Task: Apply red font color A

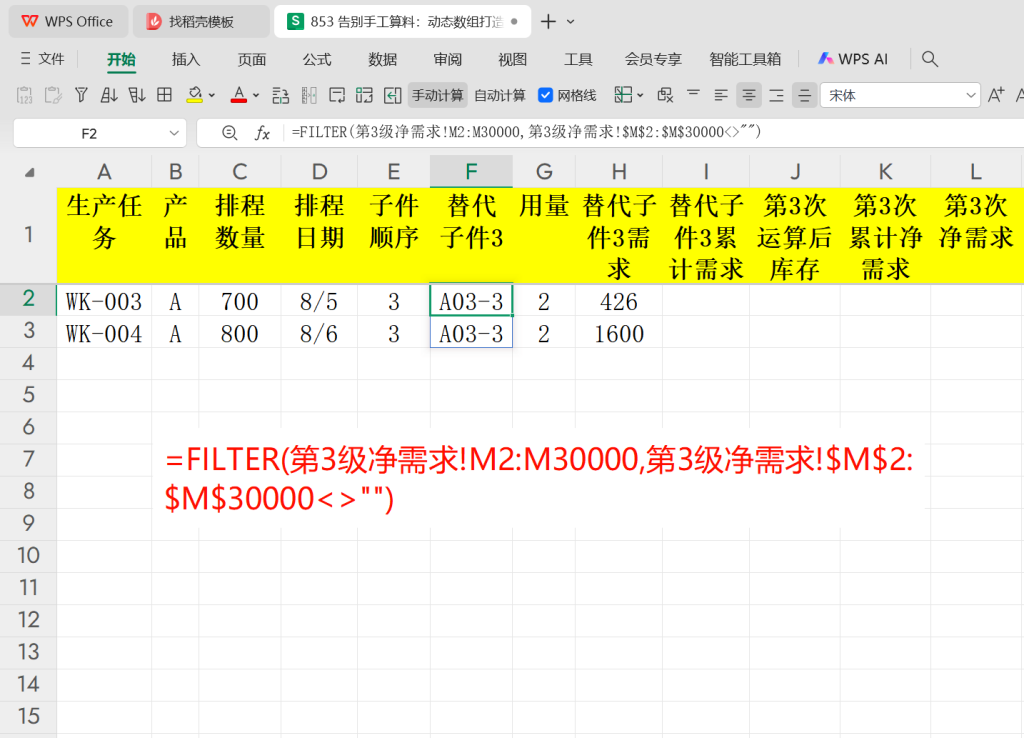Action: click(x=239, y=95)
